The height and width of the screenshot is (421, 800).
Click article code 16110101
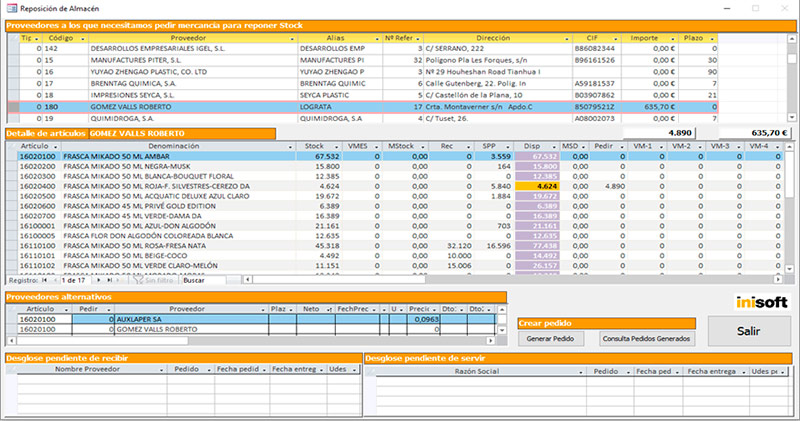tap(38, 256)
